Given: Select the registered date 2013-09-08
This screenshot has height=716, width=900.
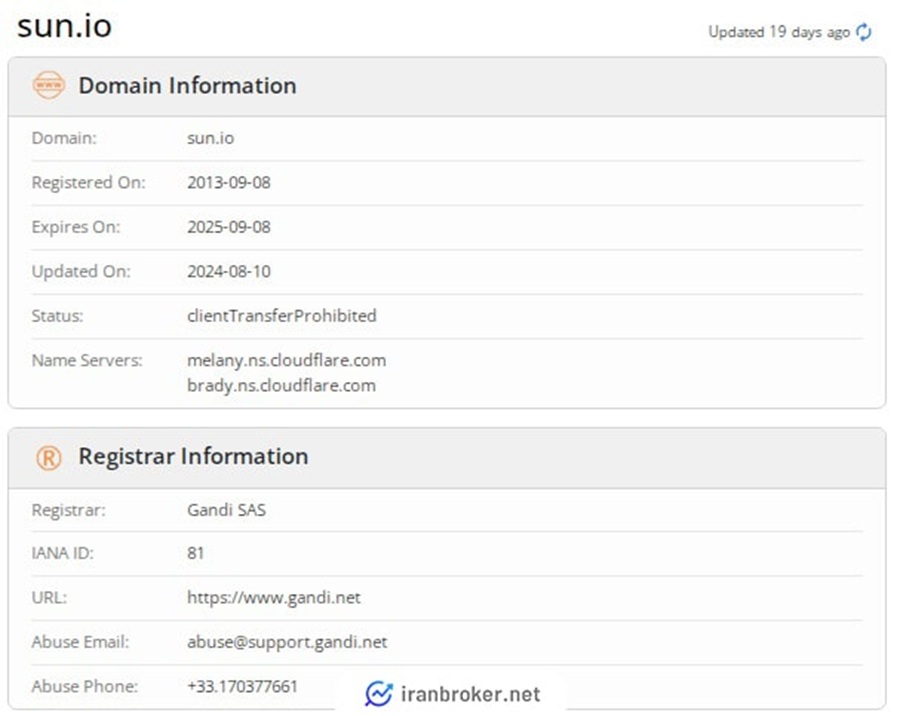Looking at the screenshot, I should 229,183.
